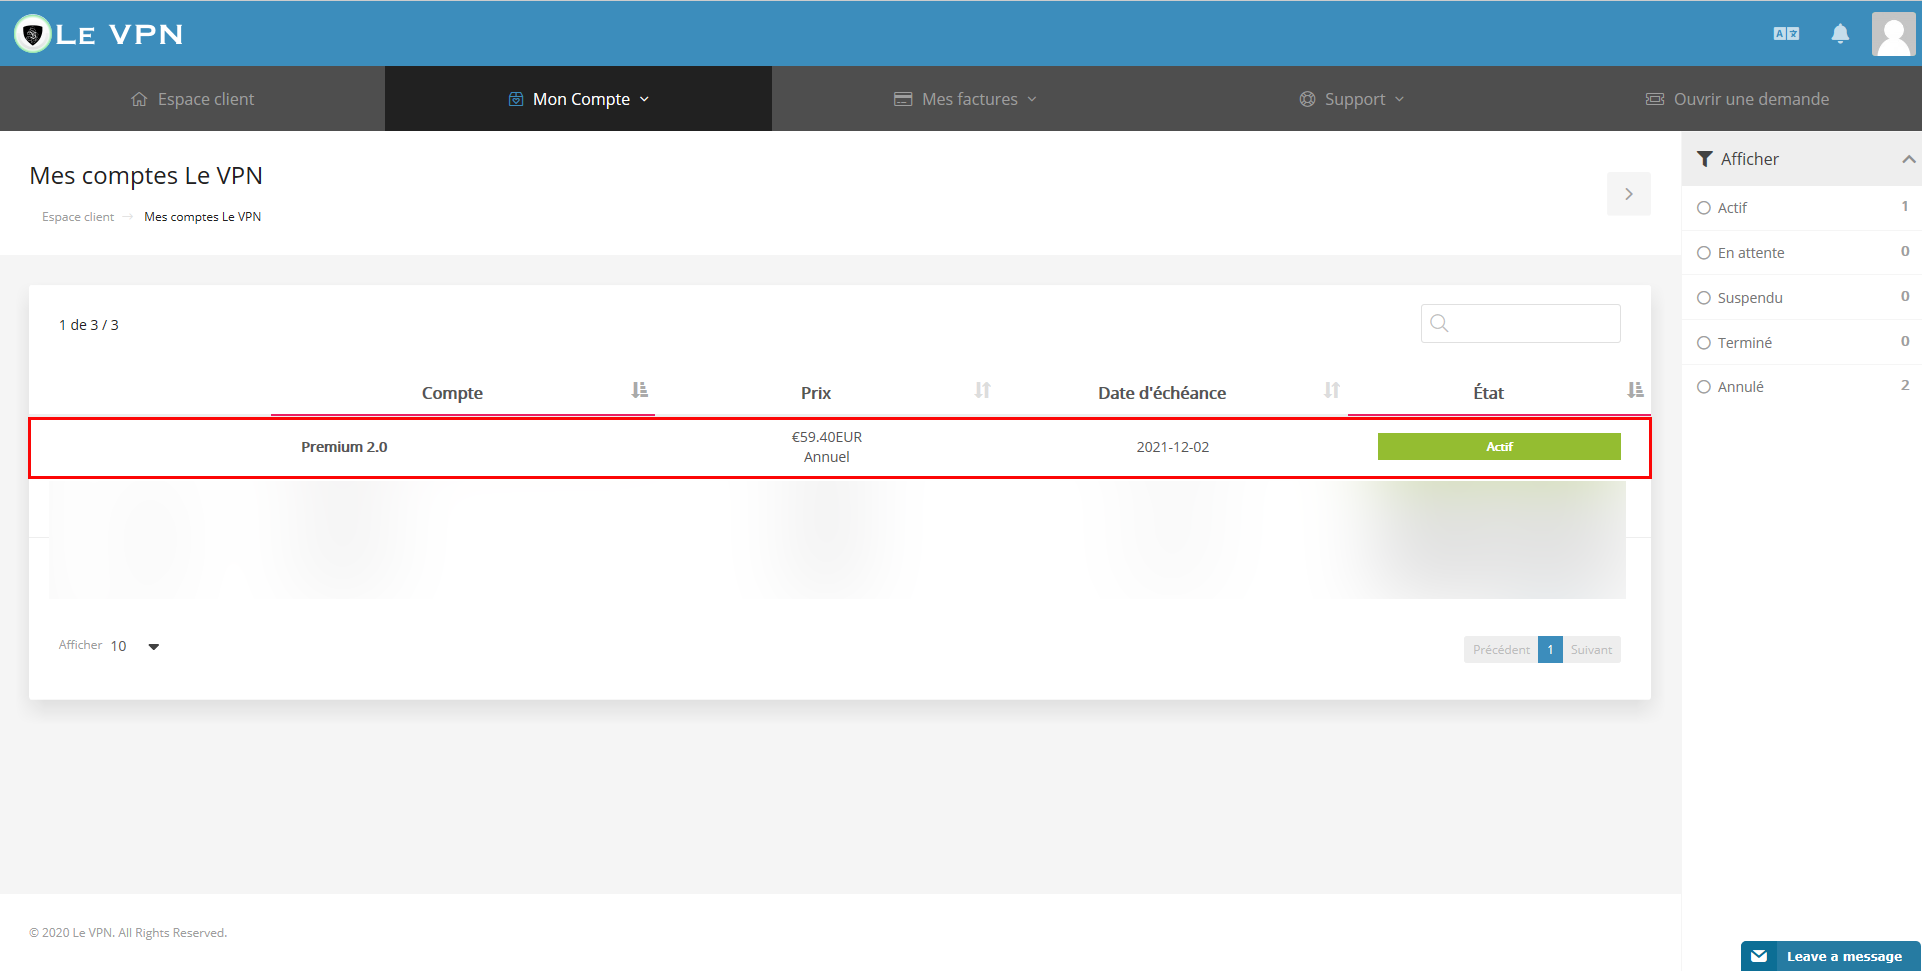Click the envelope icon in chat widget
1922x971 pixels.
click(1759, 956)
